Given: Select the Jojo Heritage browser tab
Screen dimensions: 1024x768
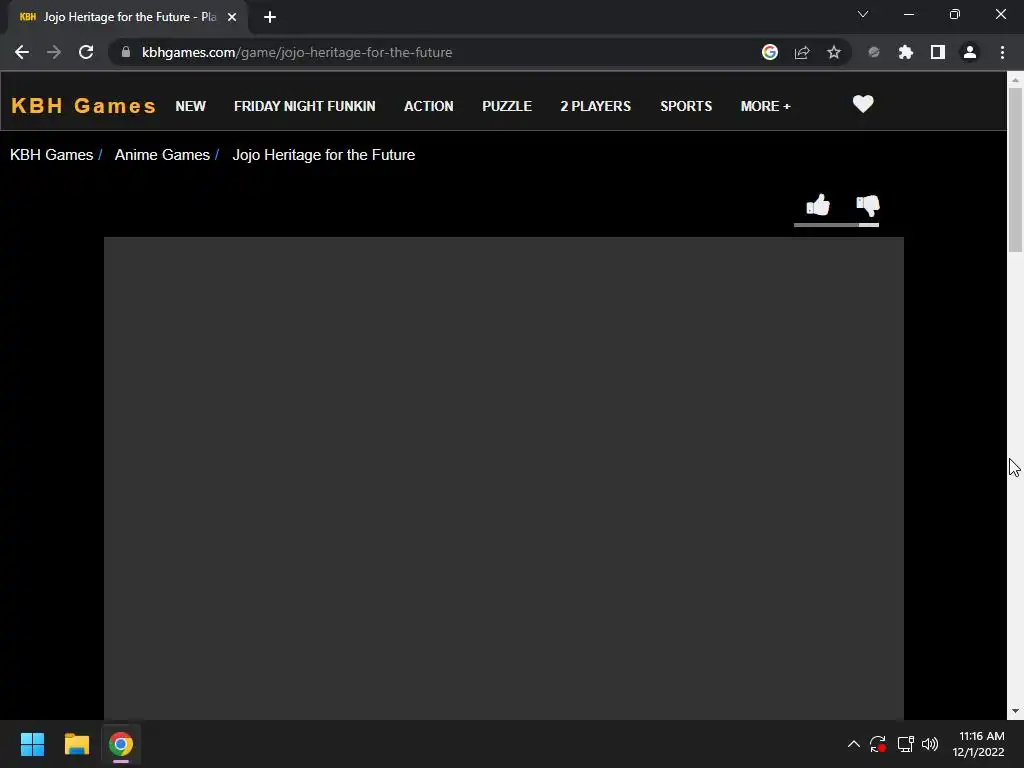Looking at the screenshot, I should click(127, 17).
